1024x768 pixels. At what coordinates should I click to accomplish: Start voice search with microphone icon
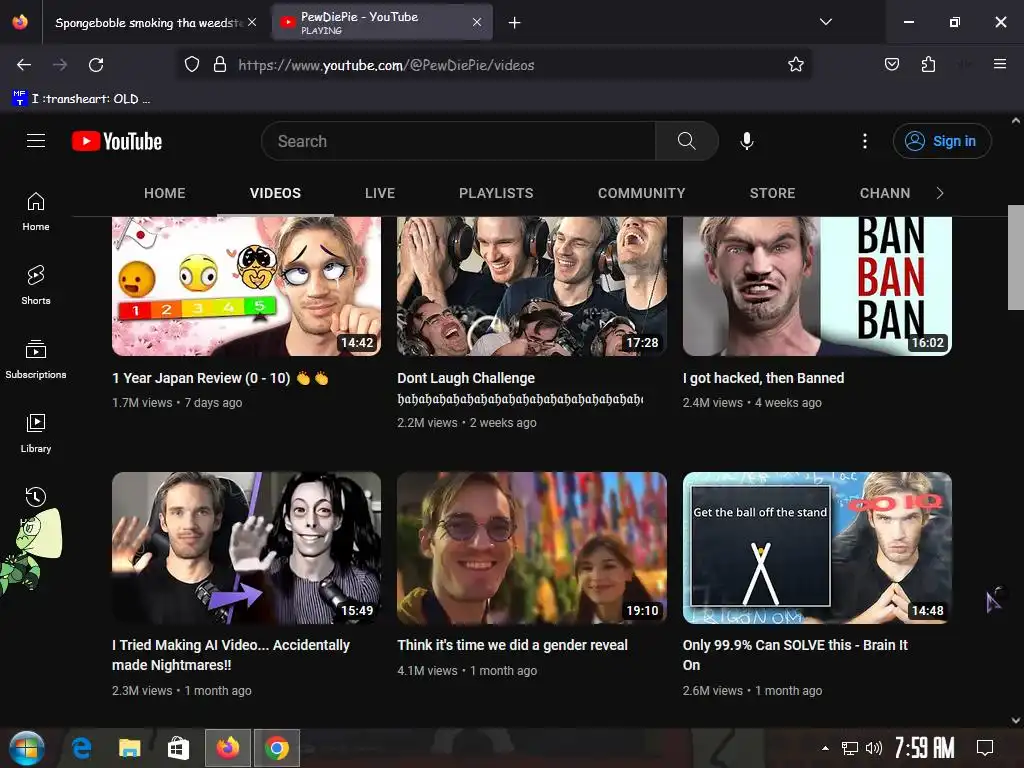746,141
